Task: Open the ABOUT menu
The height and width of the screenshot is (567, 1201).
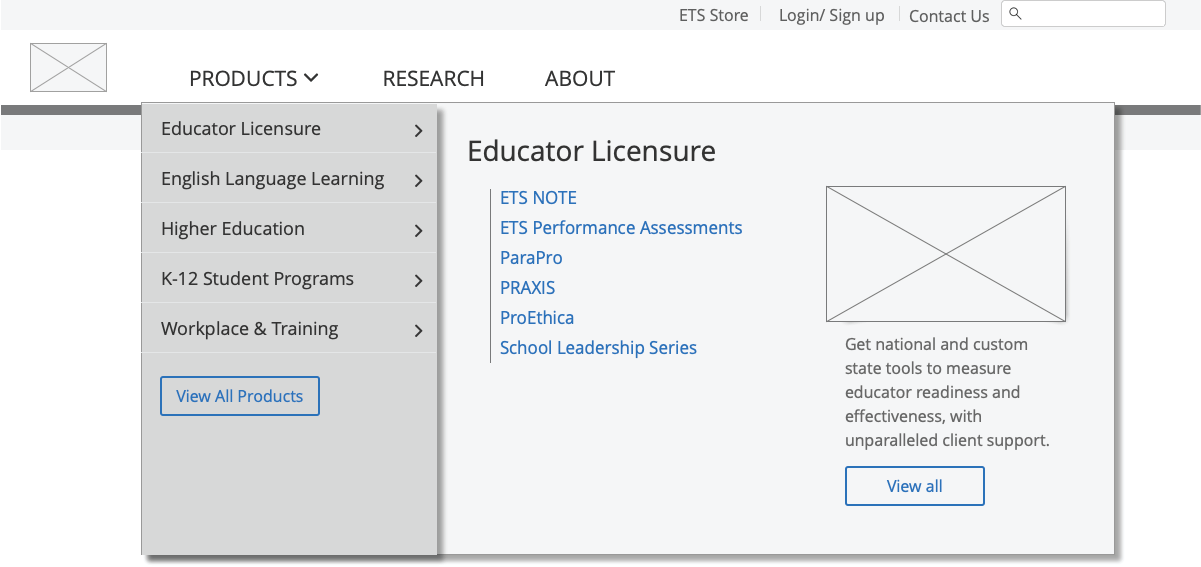Action: click(x=580, y=78)
